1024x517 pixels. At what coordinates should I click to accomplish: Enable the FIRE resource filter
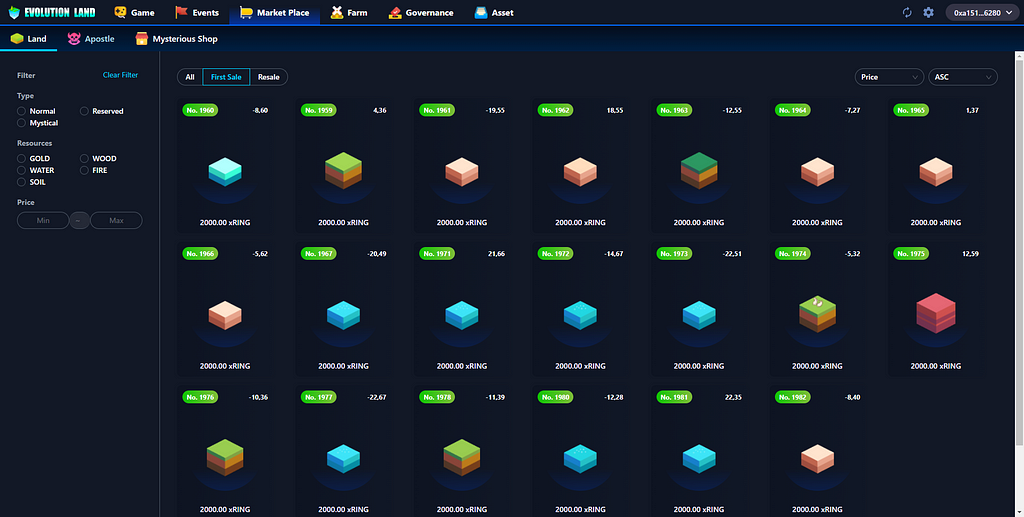(84, 170)
